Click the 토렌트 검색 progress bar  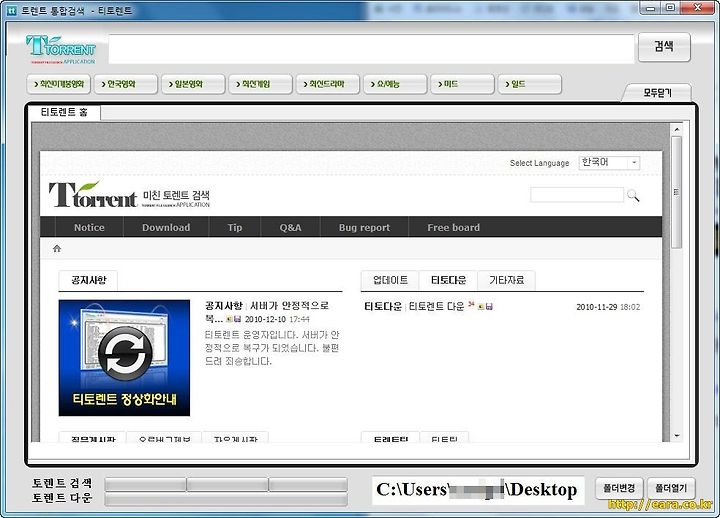click(226, 484)
